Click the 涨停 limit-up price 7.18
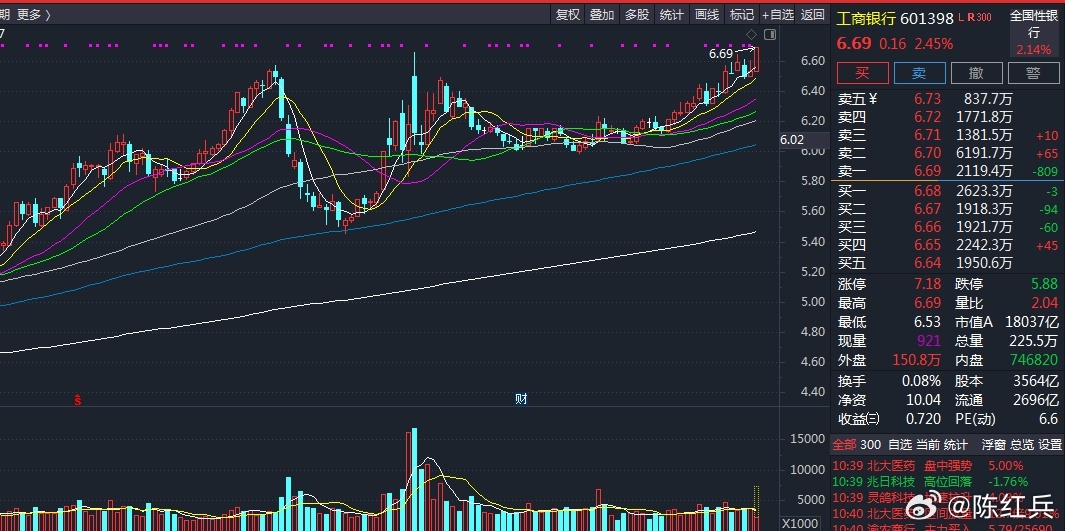The image size is (1065, 531). point(927,284)
